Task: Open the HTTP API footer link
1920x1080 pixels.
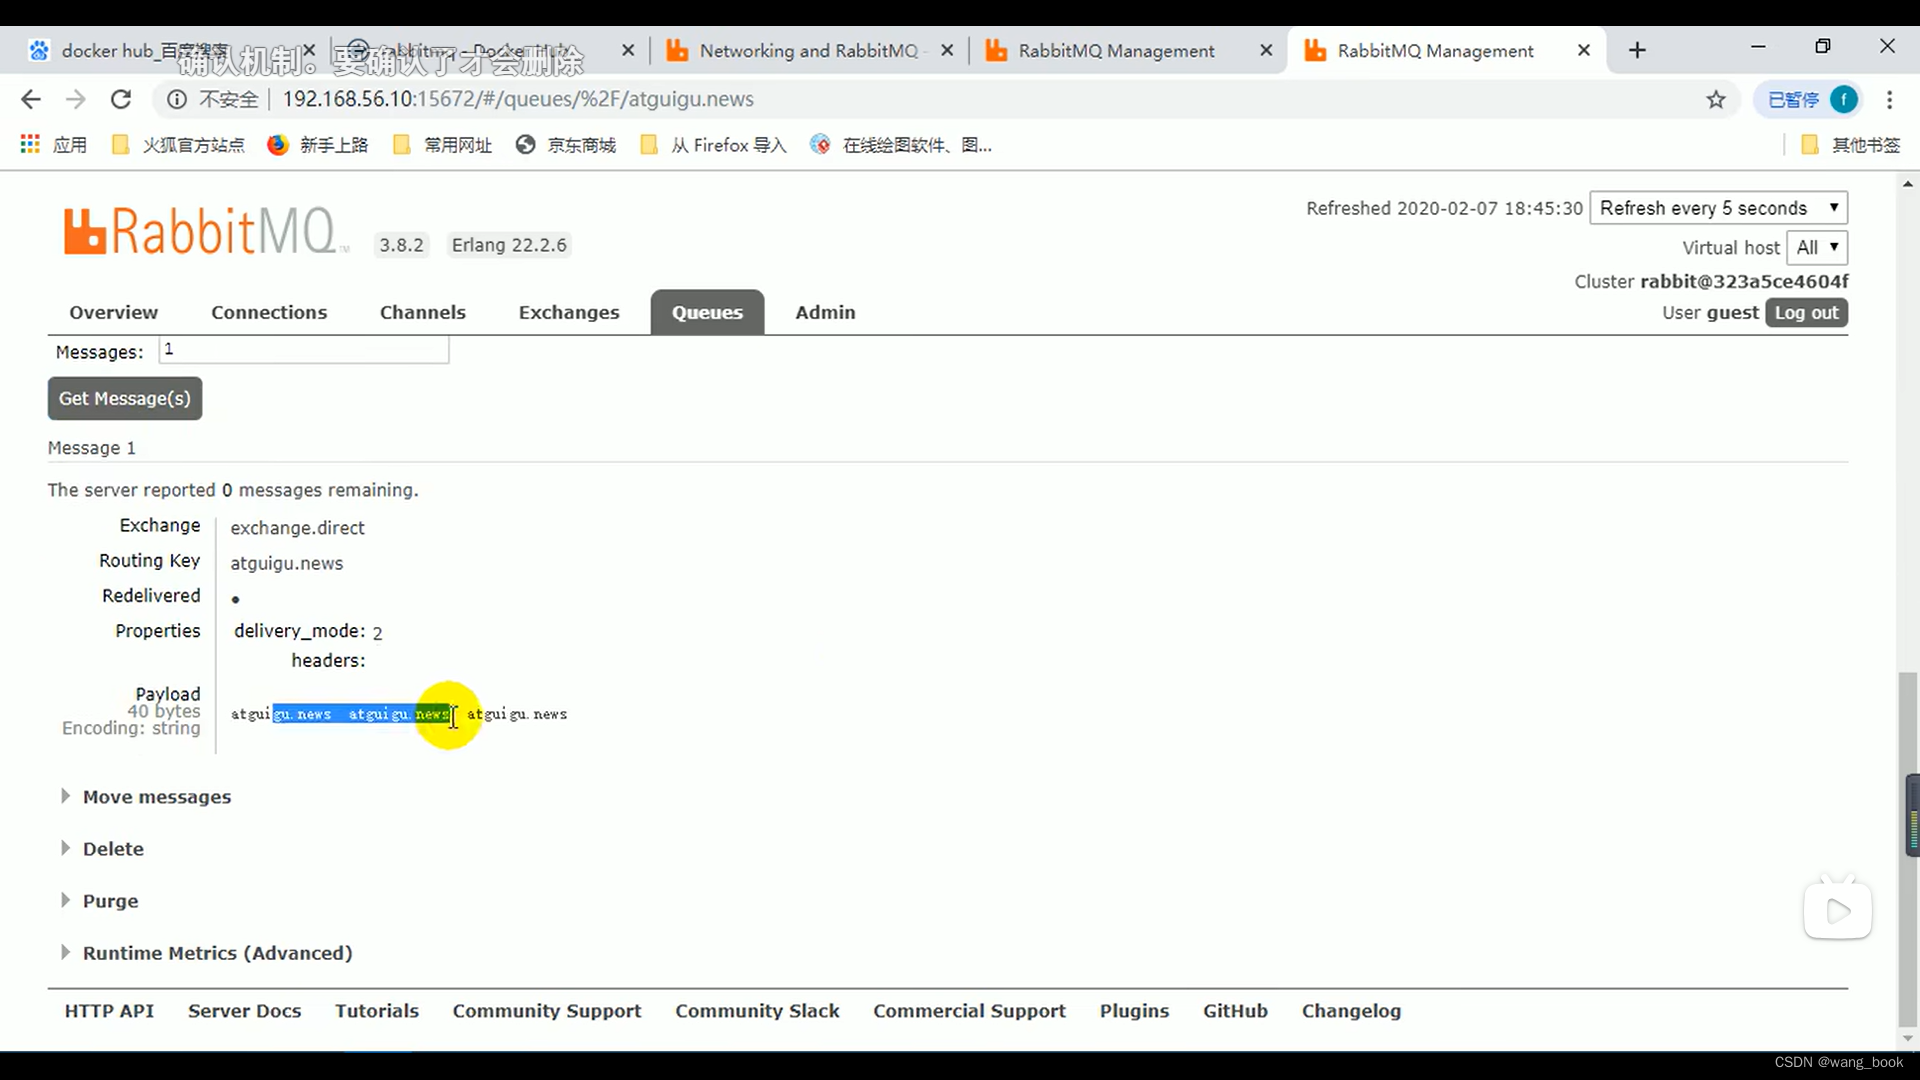Action: pyautogui.click(x=109, y=1011)
